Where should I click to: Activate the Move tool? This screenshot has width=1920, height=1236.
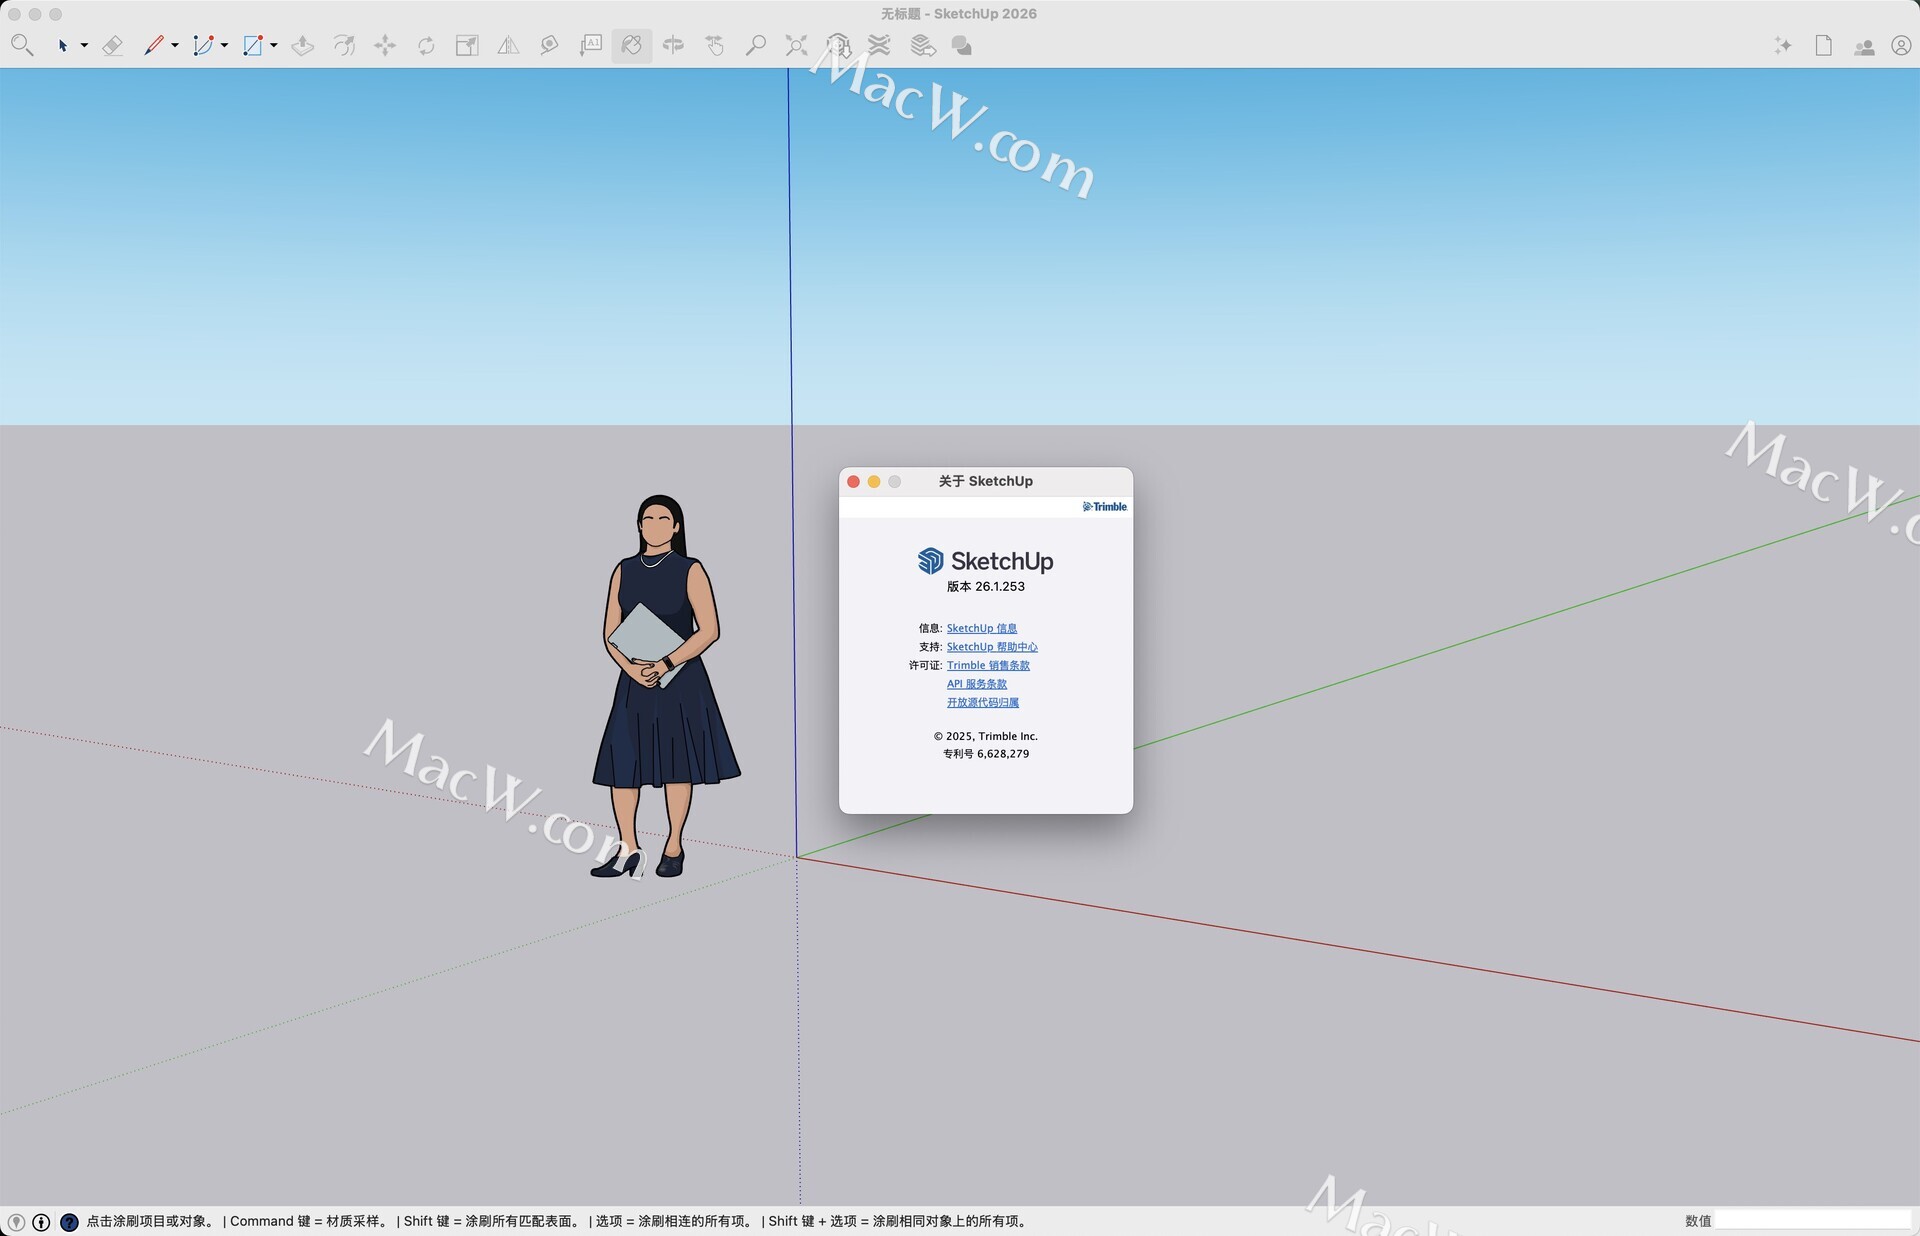[385, 46]
